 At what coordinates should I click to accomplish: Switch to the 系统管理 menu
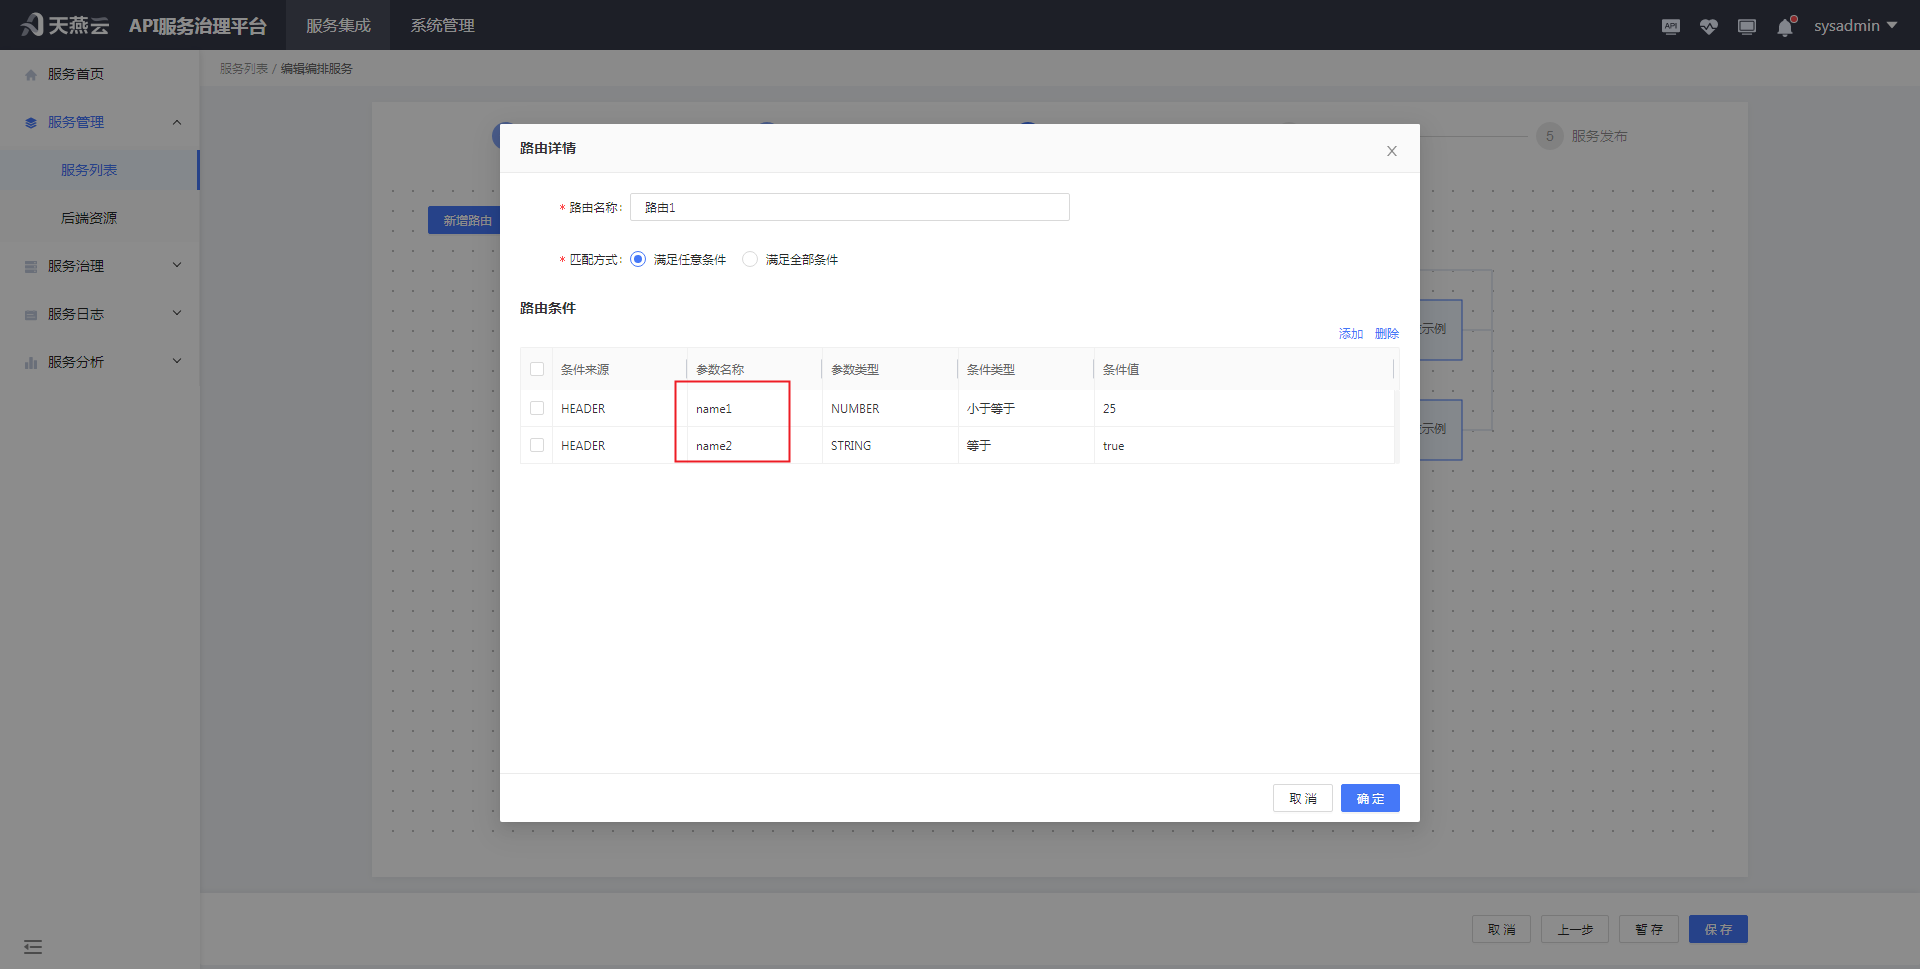pos(443,25)
